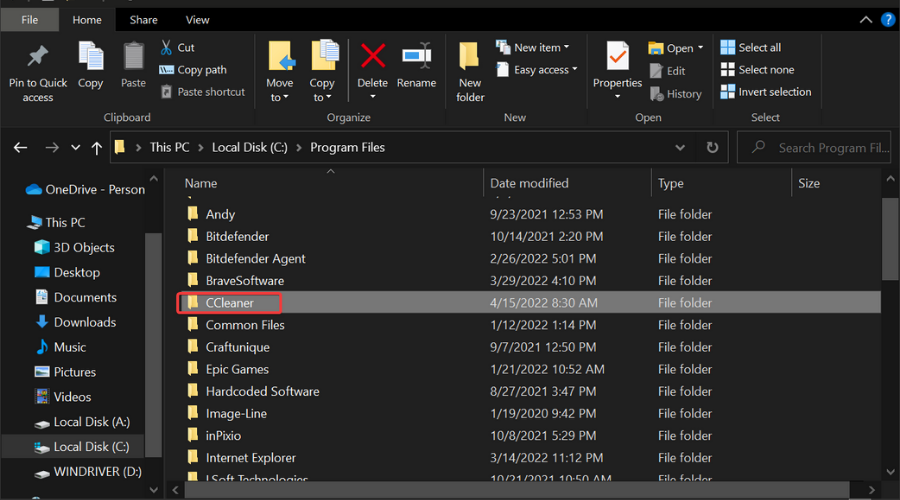
Task: Go forward with the right arrow
Action: (52, 148)
